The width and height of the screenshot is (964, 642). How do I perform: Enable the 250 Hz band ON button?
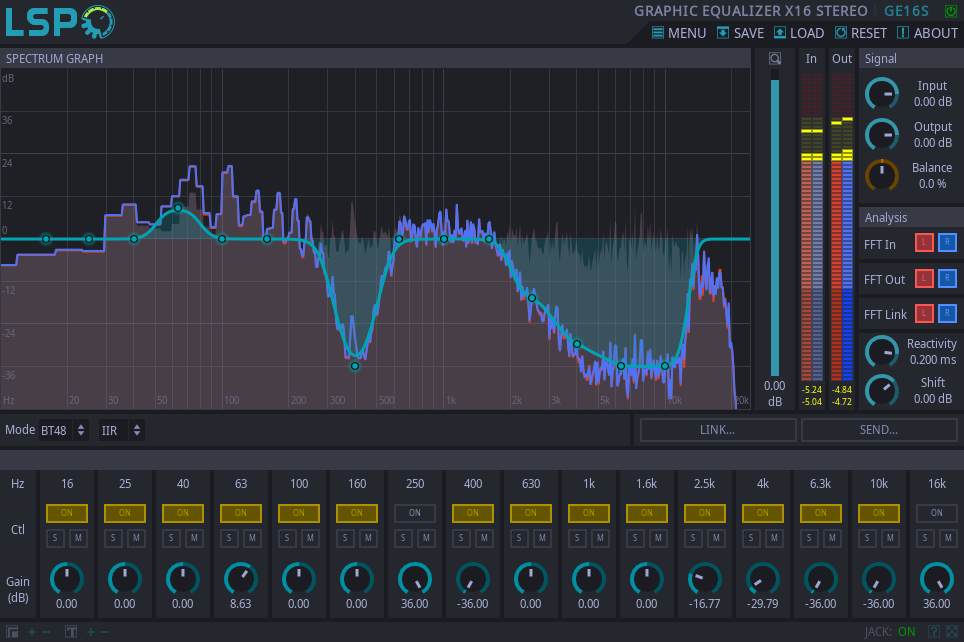pyautogui.click(x=415, y=513)
